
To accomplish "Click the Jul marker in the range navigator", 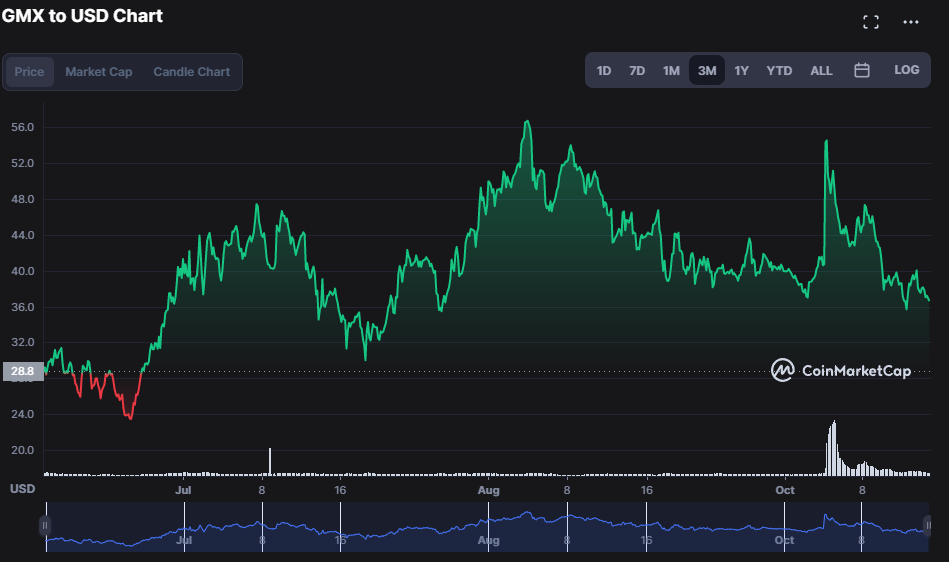I will click(x=184, y=540).
